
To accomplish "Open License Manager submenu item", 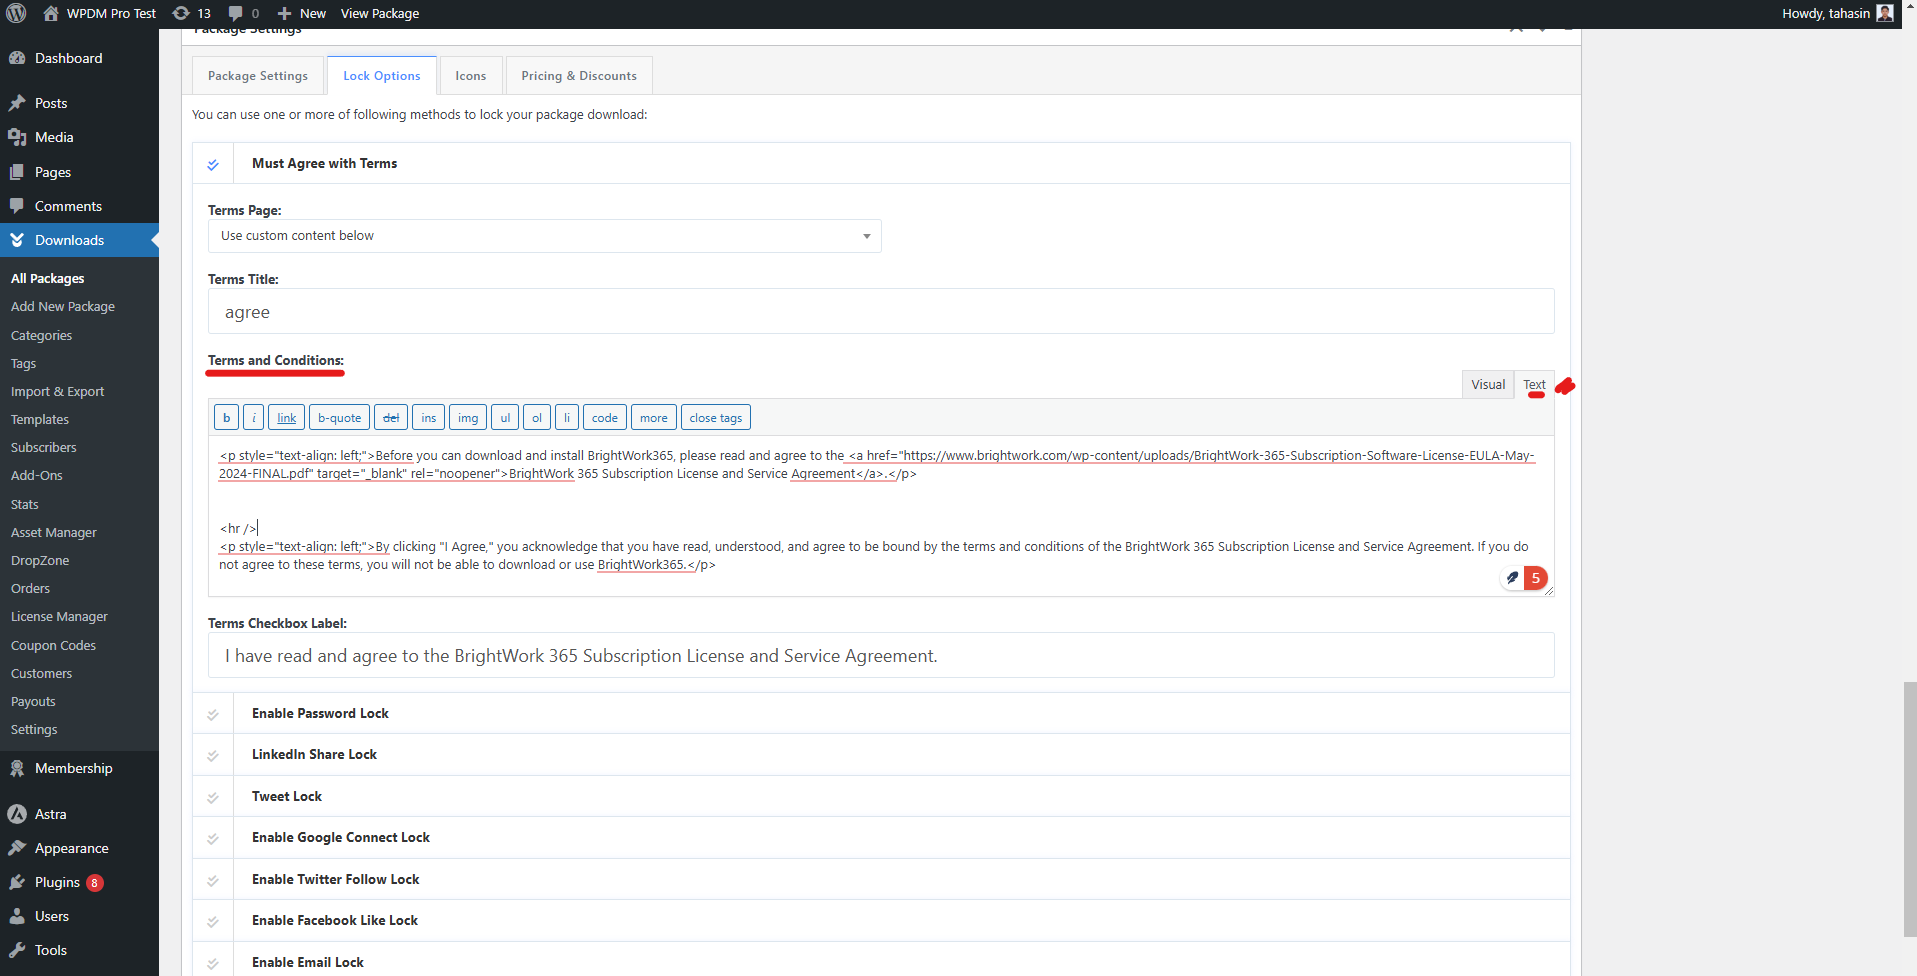I will point(59,616).
